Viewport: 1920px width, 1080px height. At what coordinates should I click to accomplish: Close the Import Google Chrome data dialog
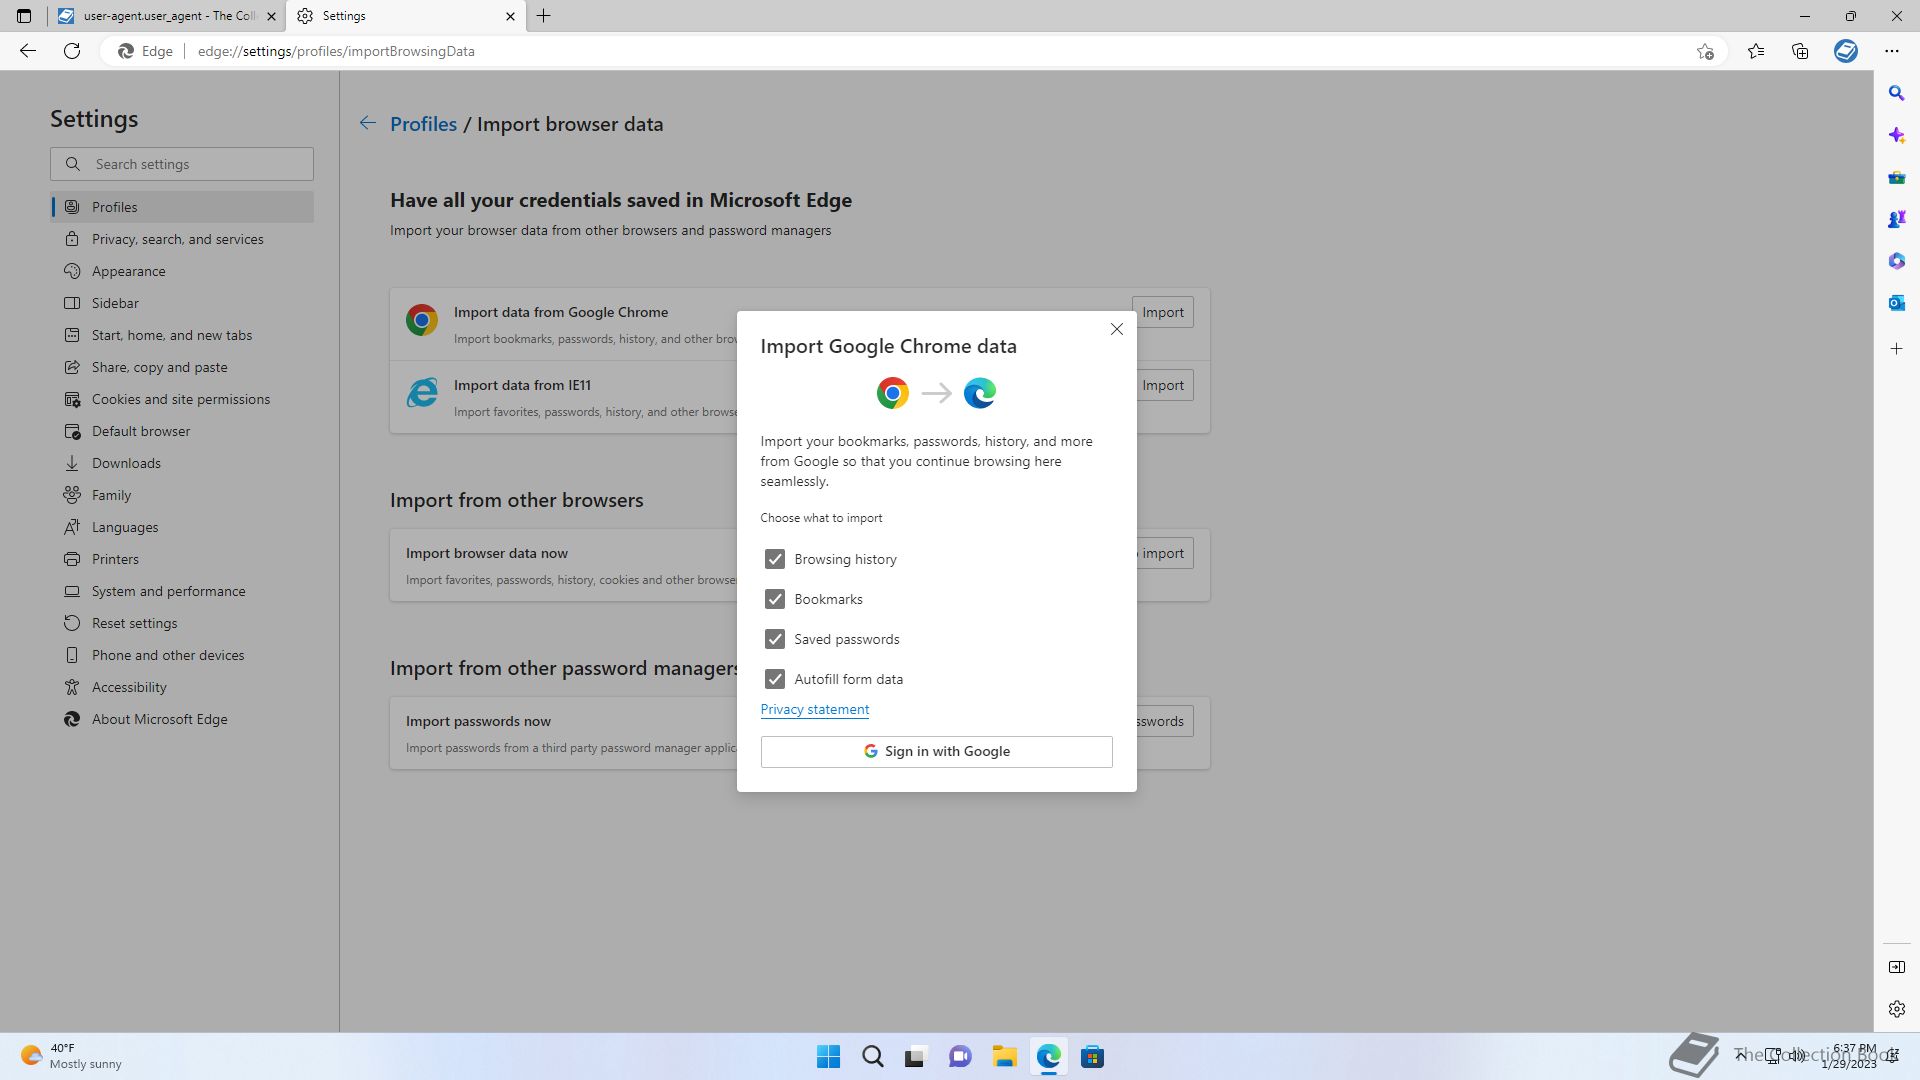point(1117,329)
